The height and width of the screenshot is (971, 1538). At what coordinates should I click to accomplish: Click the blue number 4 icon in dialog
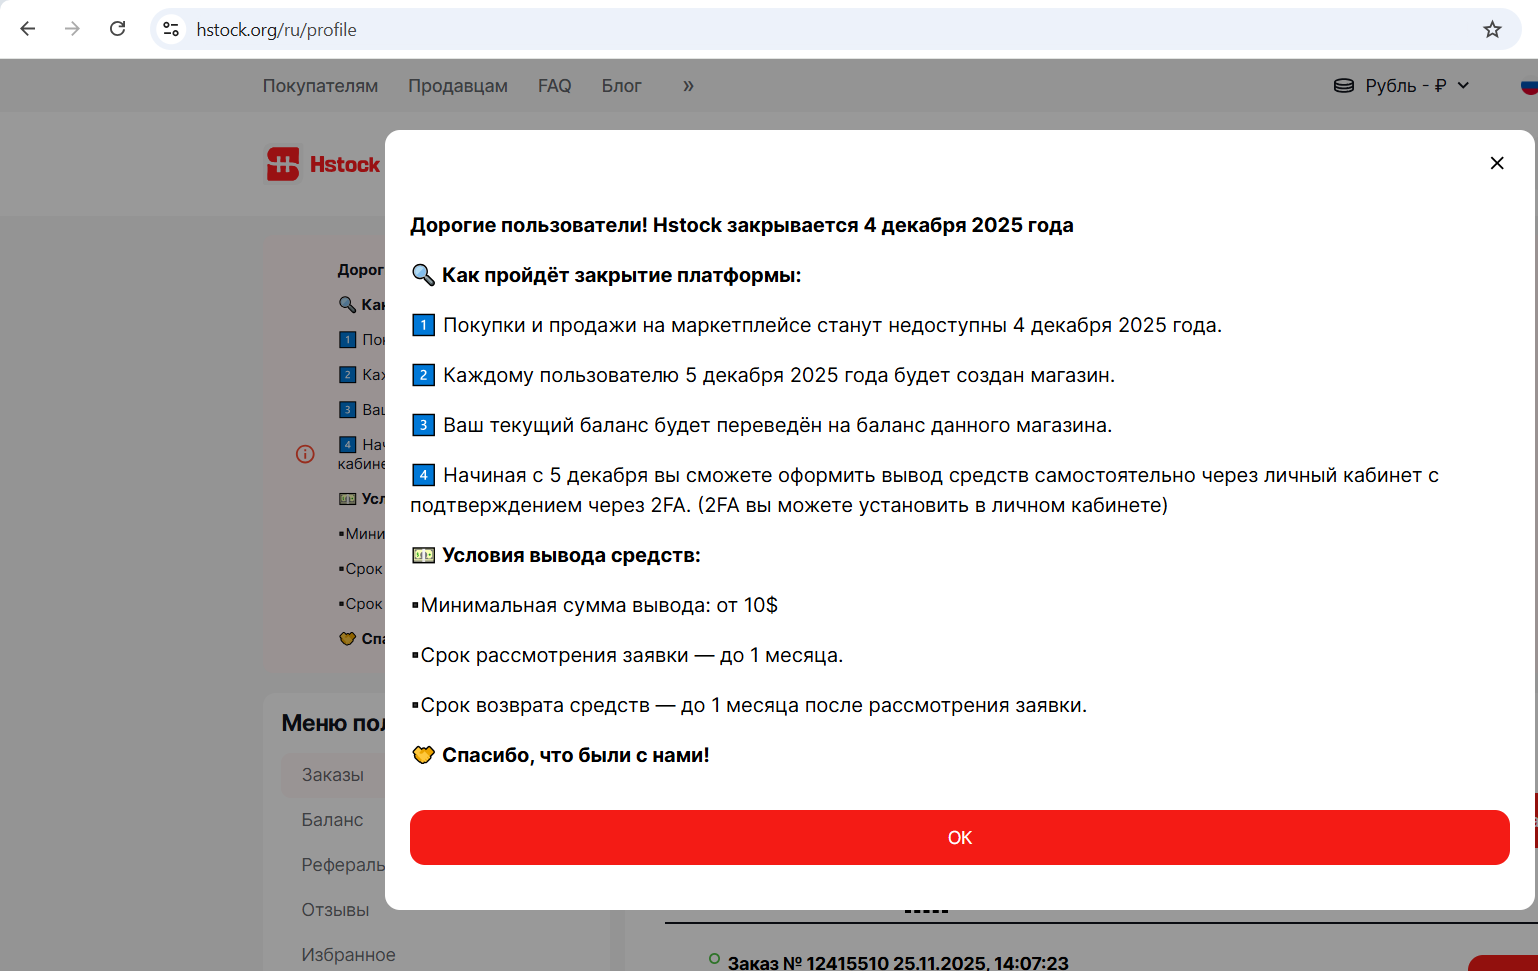[423, 475]
